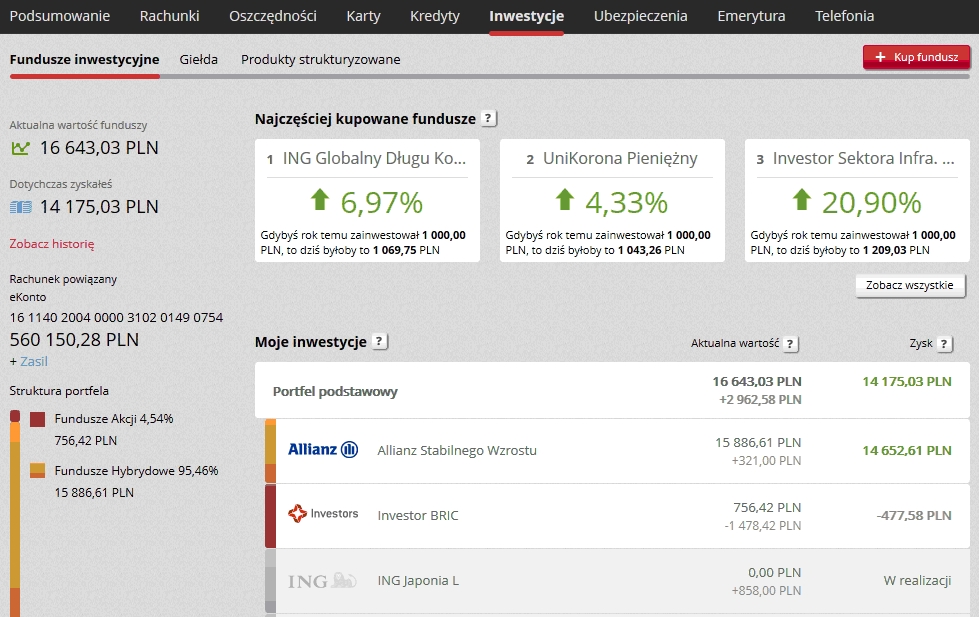Click Fundusze Hybrydowe 95,46% legend label
The height and width of the screenshot is (617, 979).
tap(136, 470)
